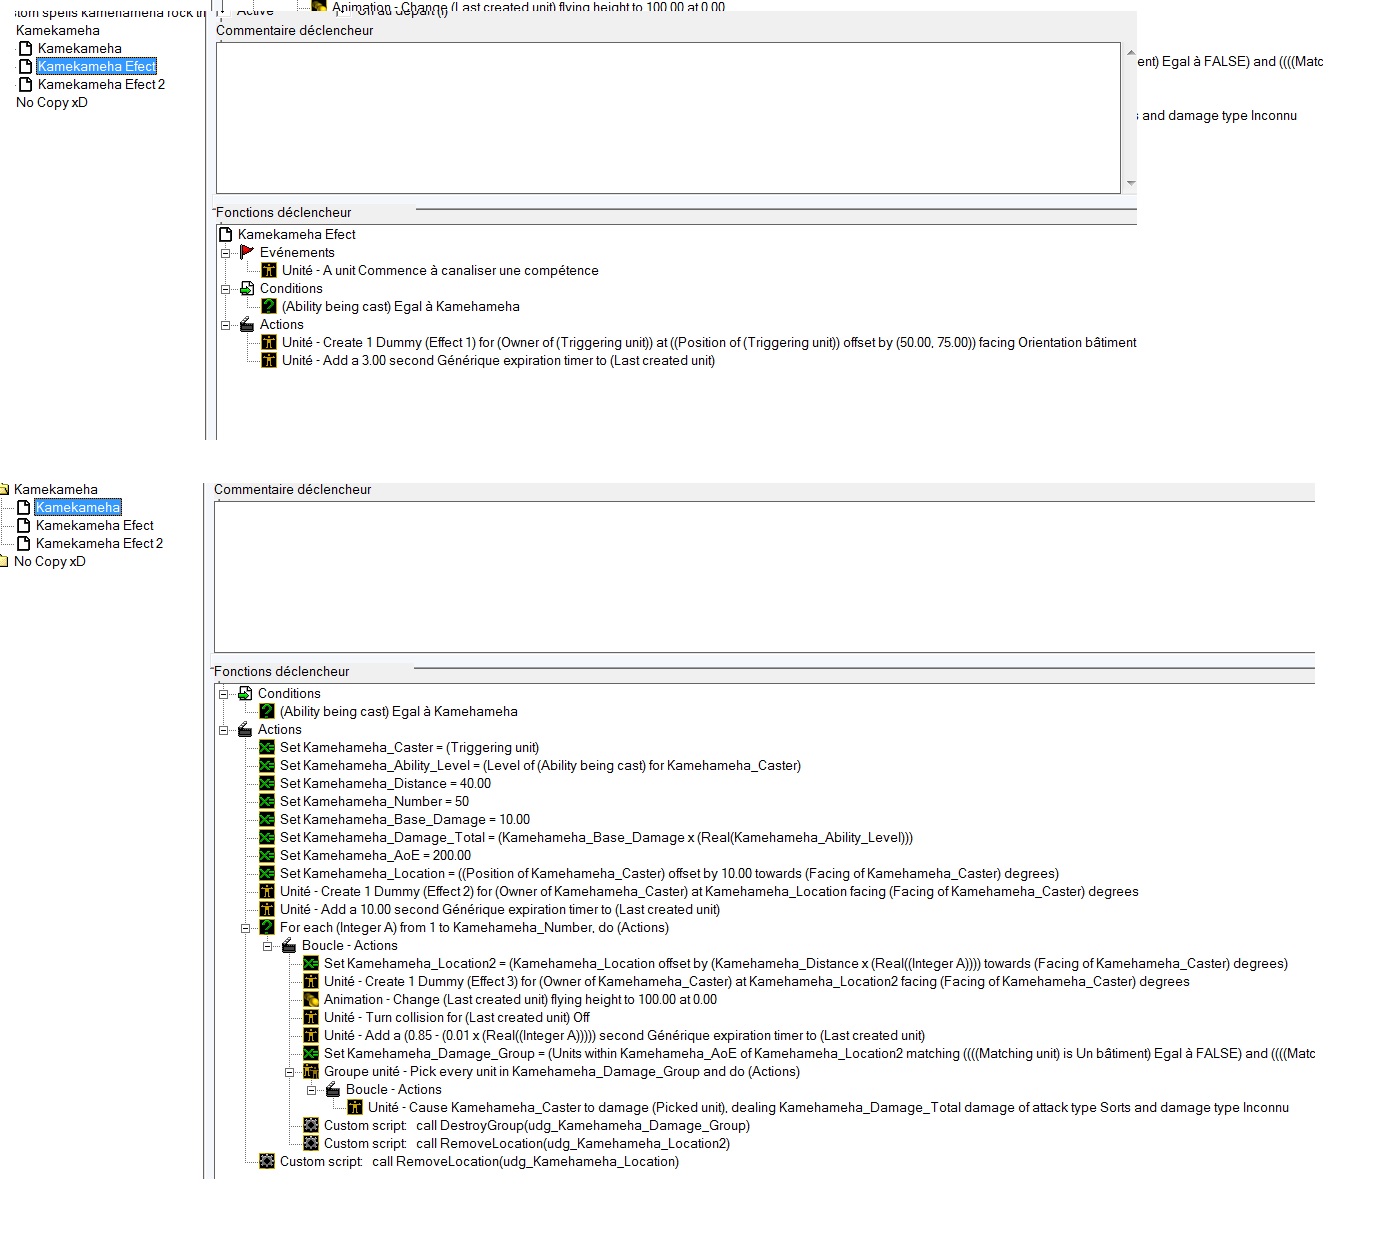Click icon of 'Set Kamehameha_AoE = 200.00' action
Image resolution: width=1385 pixels, height=1241 pixels.
(267, 855)
